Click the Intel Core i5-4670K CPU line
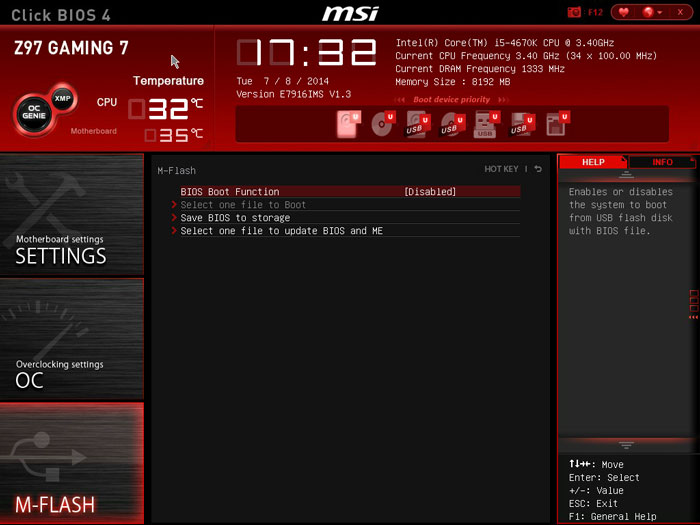 pyautogui.click(x=504, y=43)
